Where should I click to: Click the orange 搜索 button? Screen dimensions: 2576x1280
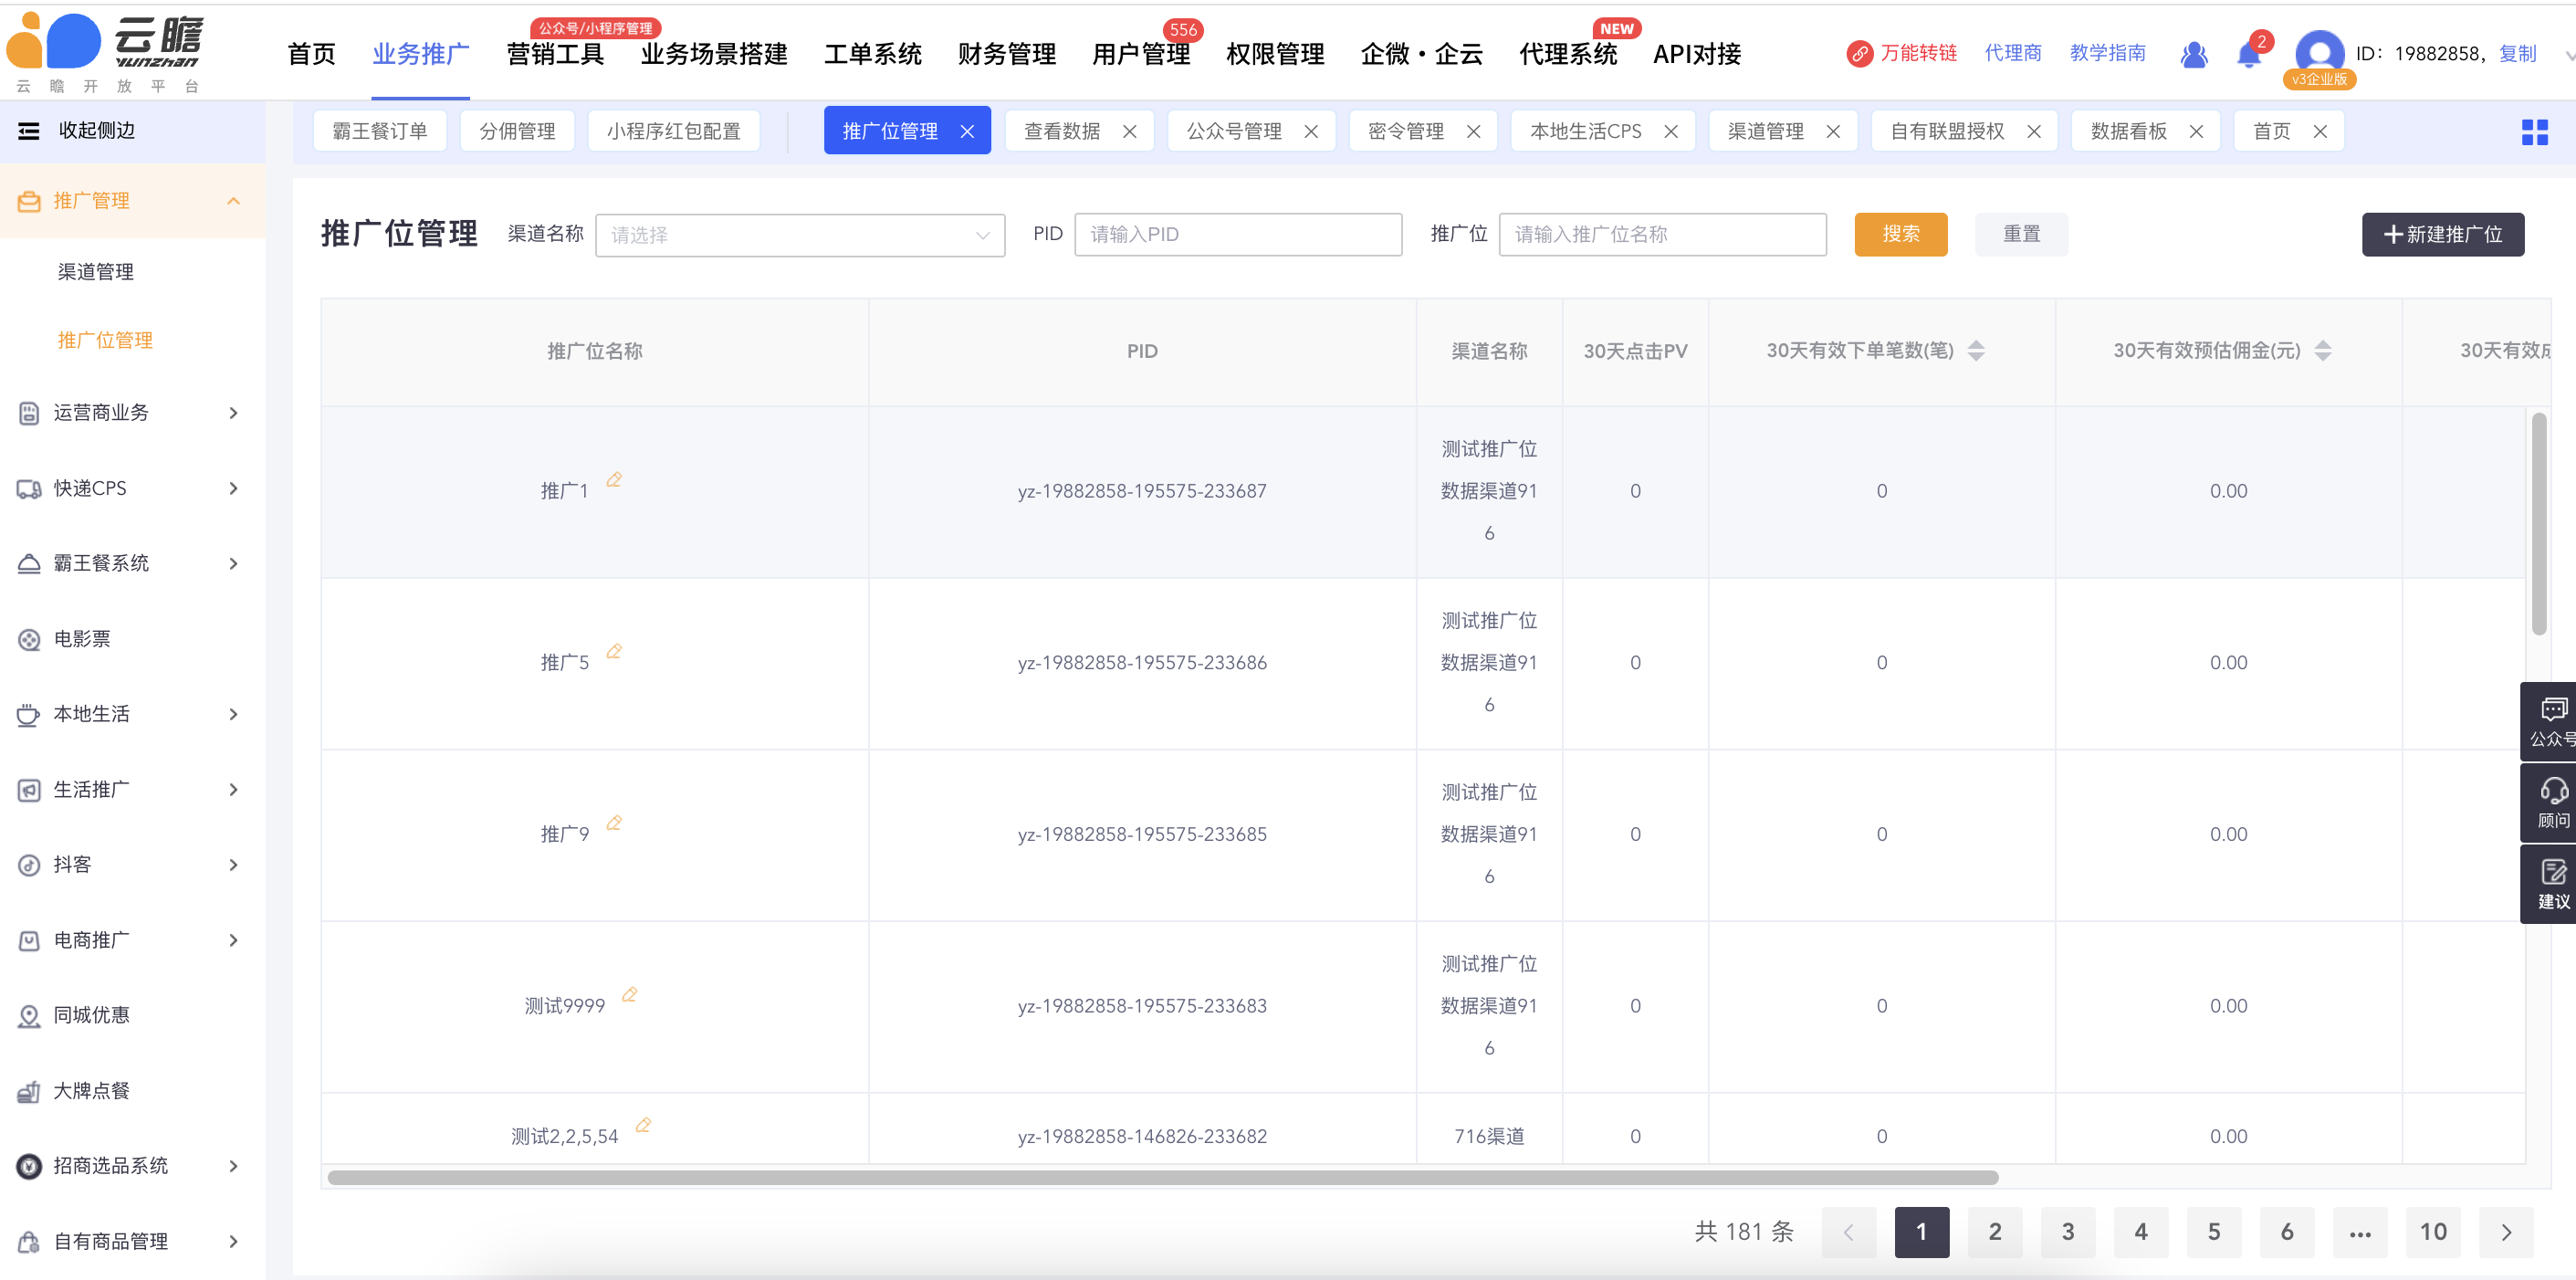[x=1900, y=234]
